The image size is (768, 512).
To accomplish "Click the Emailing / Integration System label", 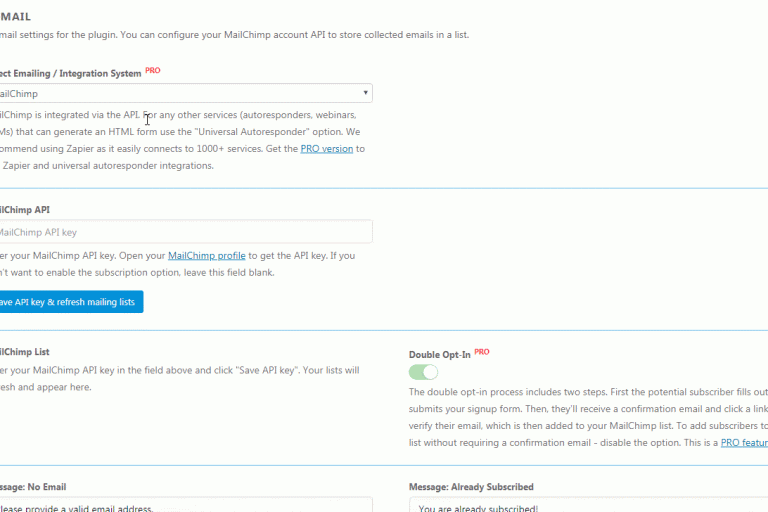I will [70, 73].
